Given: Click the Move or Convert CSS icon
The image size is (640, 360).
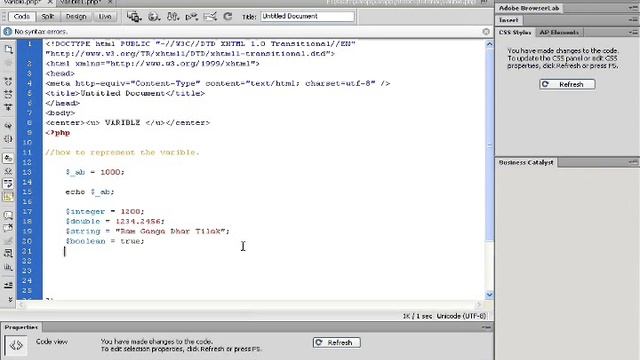Looking at the screenshot, I should pos(8,267).
